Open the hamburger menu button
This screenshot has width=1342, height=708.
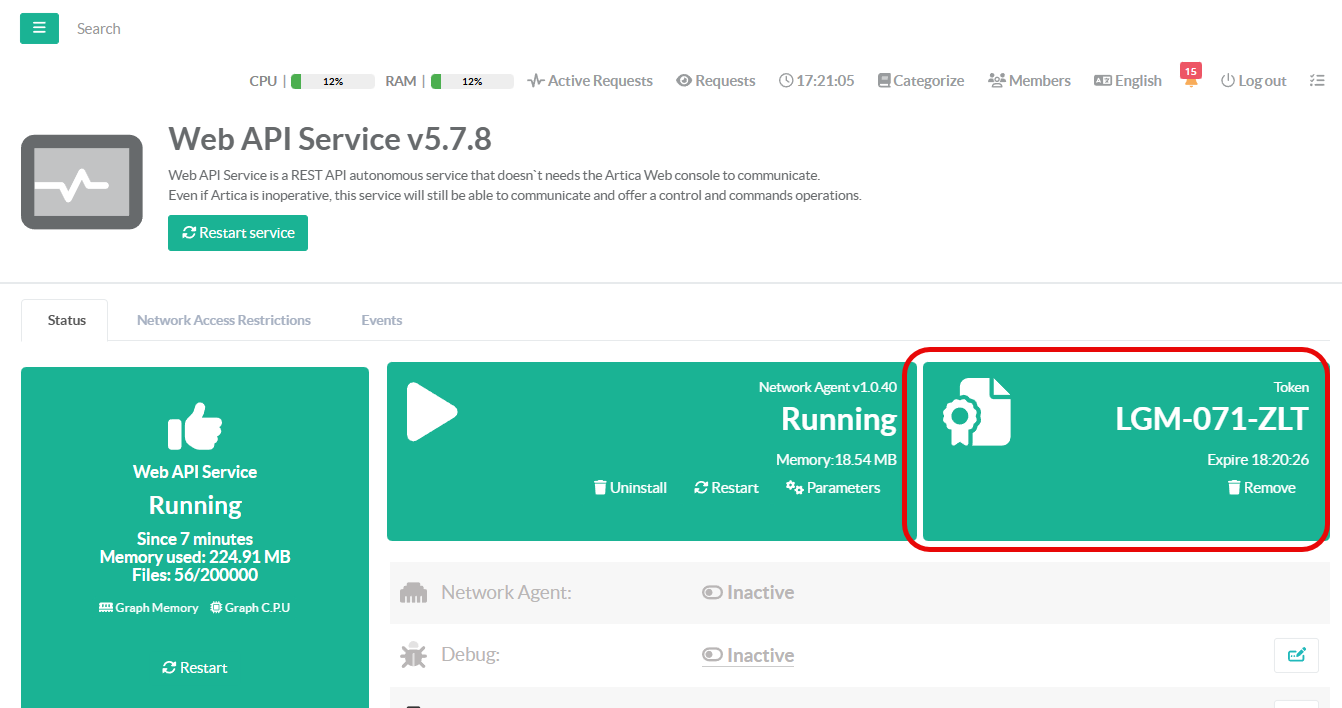(x=39, y=28)
